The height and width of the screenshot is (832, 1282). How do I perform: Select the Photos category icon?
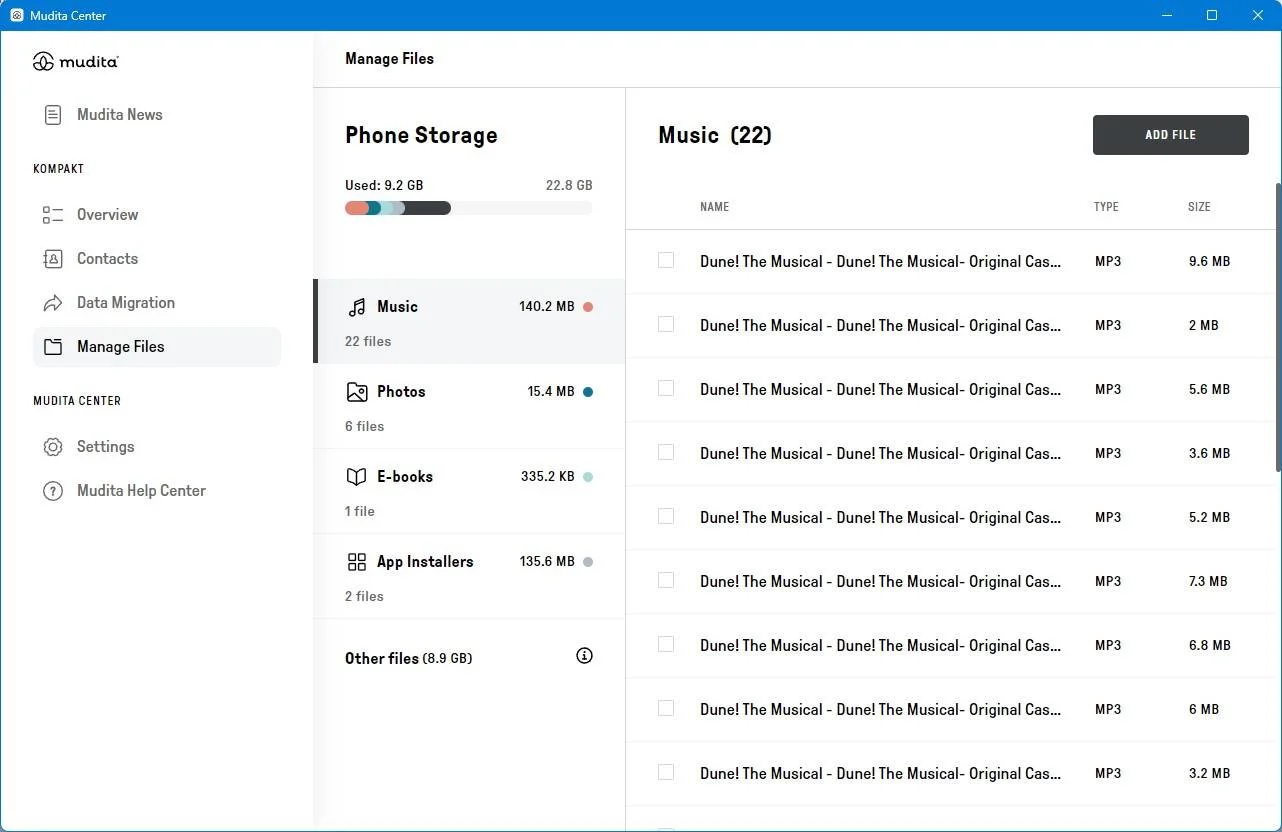[x=357, y=391]
